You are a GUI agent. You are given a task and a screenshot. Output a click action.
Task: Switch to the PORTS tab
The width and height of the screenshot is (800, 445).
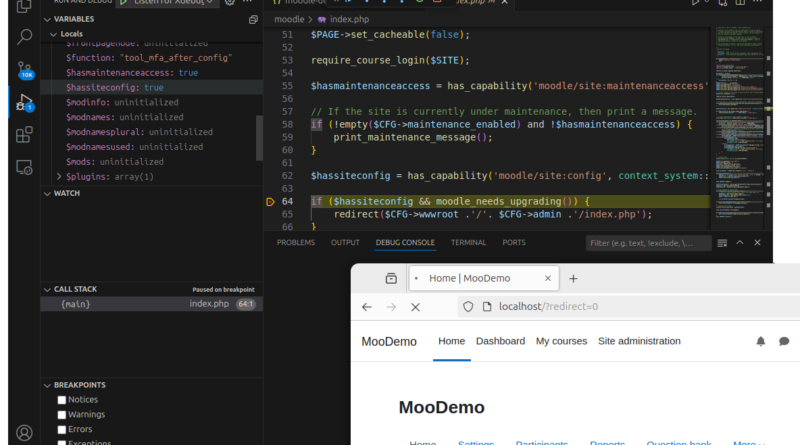click(514, 243)
